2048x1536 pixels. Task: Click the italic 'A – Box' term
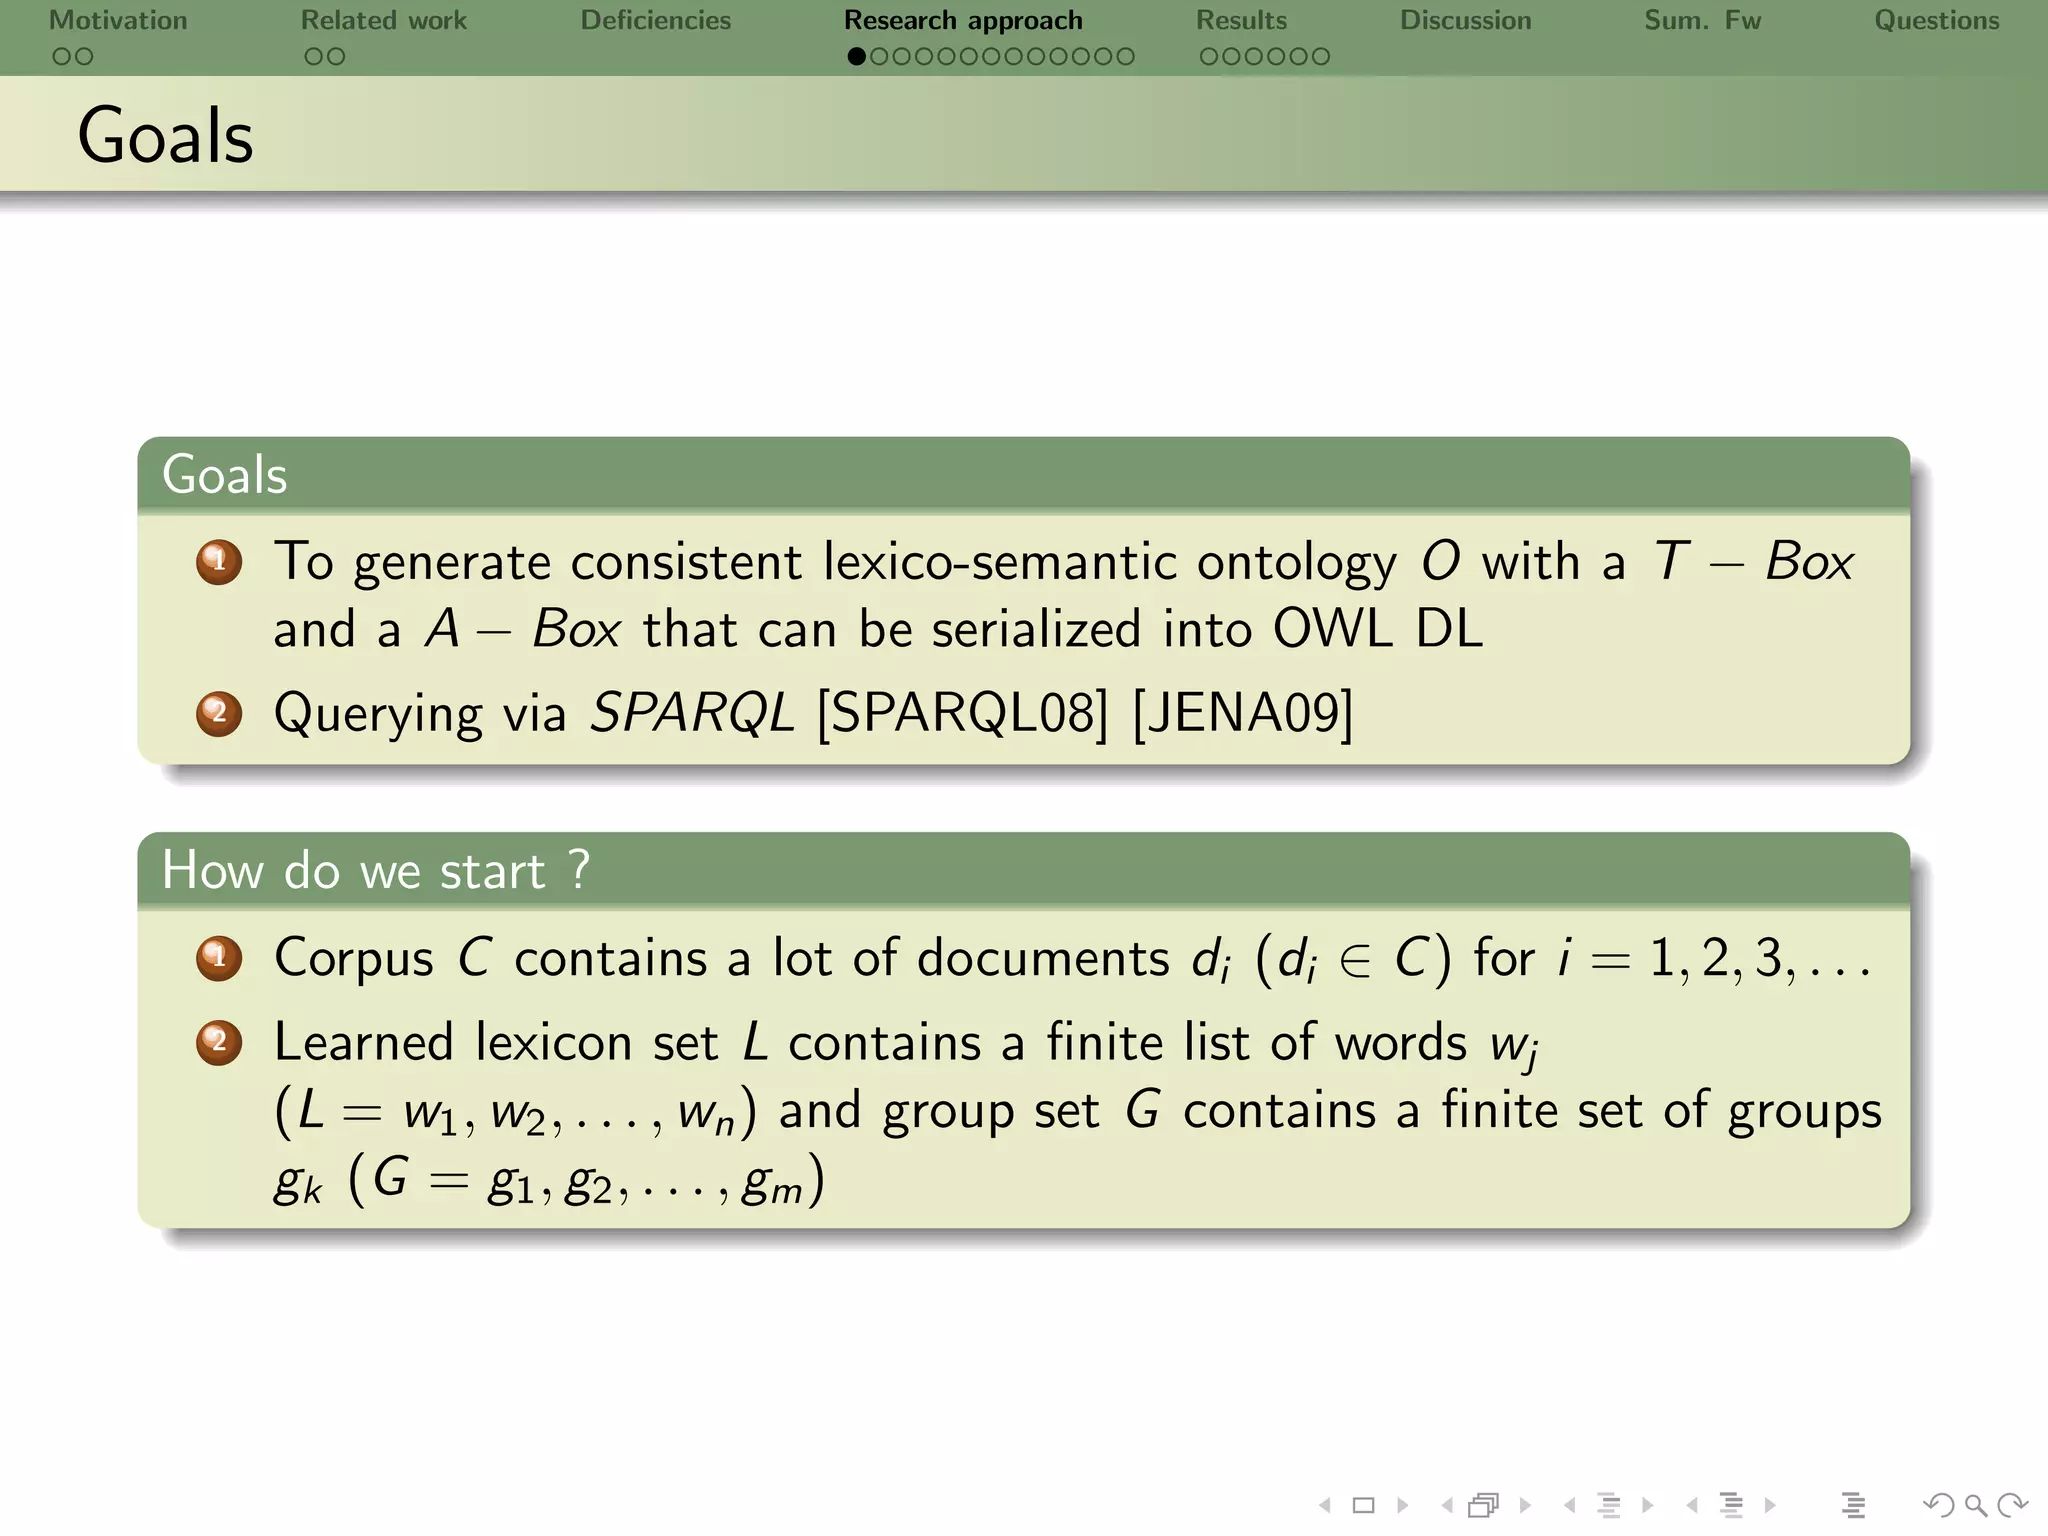click(523, 629)
